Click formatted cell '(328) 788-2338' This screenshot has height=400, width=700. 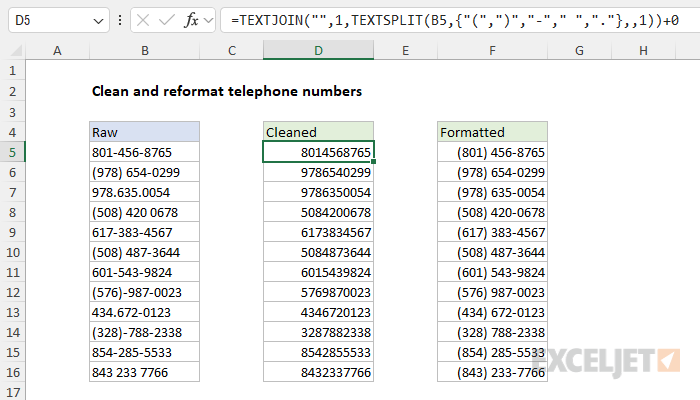pyautogui.click(x=492, y=333)
